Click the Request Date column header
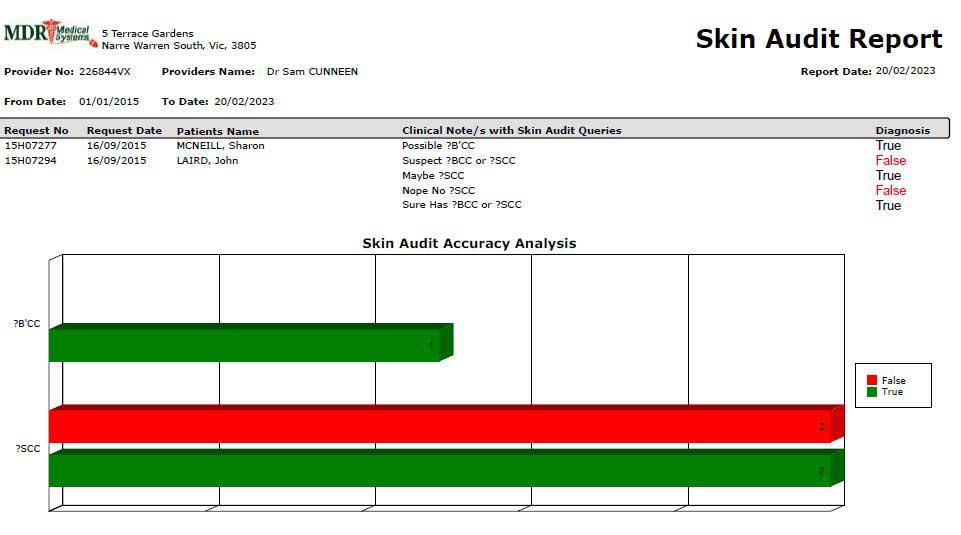 [x=124, y=131]
